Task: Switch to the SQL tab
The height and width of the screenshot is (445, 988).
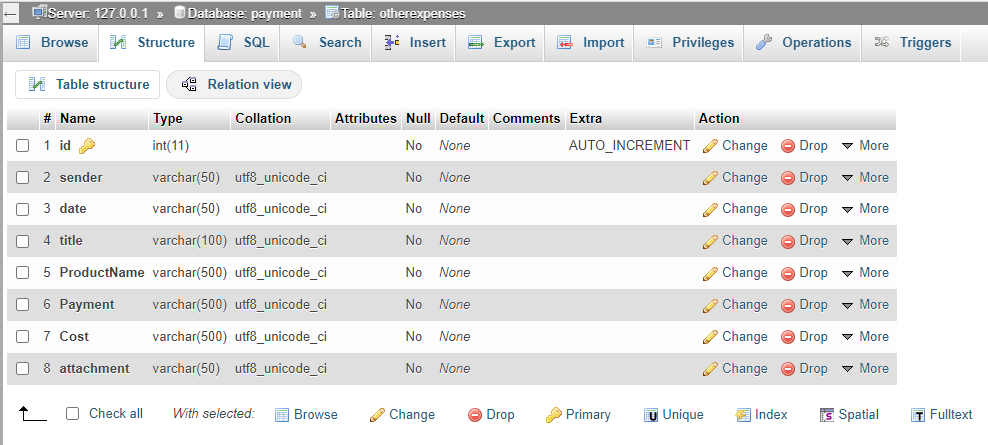Action: [244, 43]
